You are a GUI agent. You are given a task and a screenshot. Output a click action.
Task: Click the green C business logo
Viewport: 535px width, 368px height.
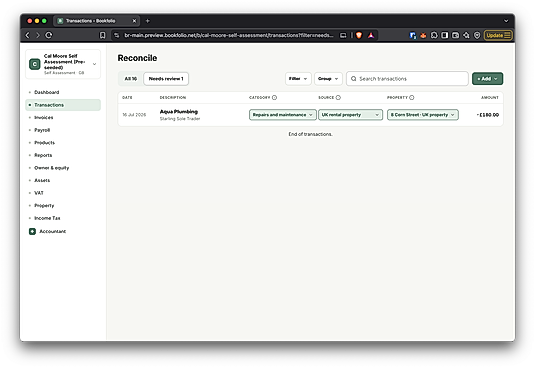[x=34, y=64]
